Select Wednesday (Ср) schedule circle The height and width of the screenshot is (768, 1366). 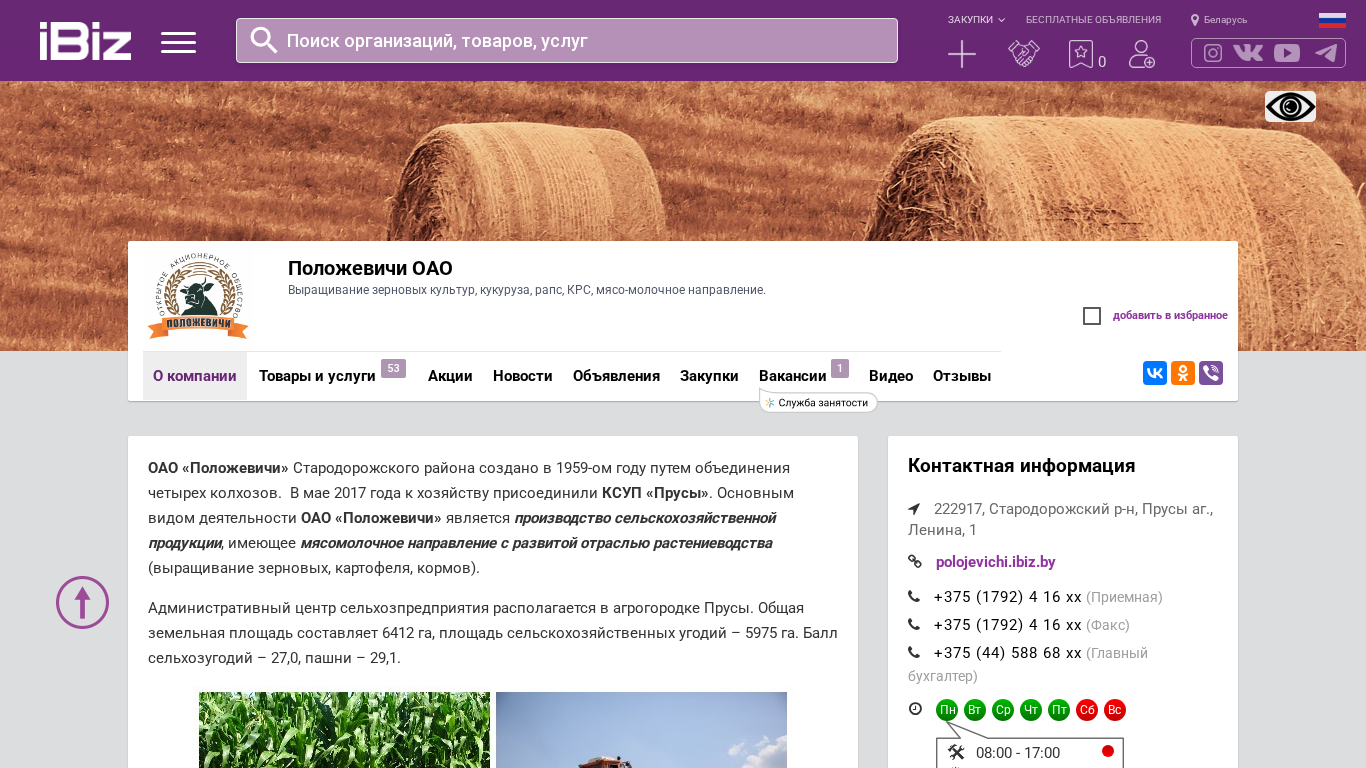click(1003, 710)
